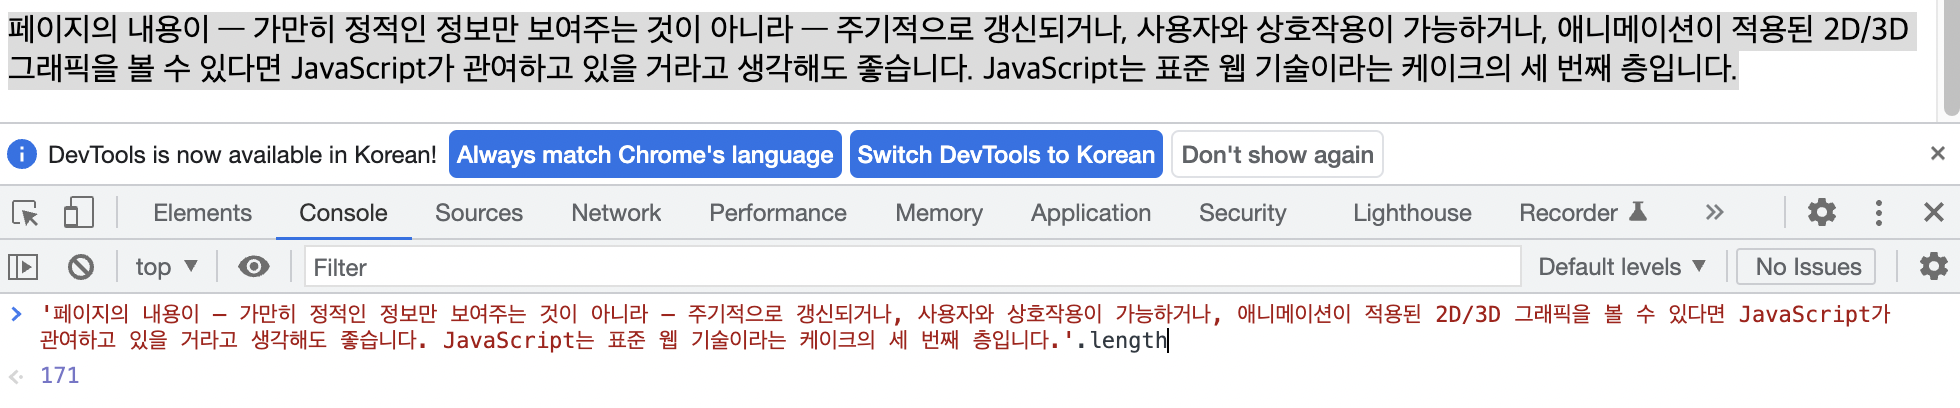This screenshot has width=1960, height=408.
Task: Open the Lighthouse tab
Action: pos(1412,213)
